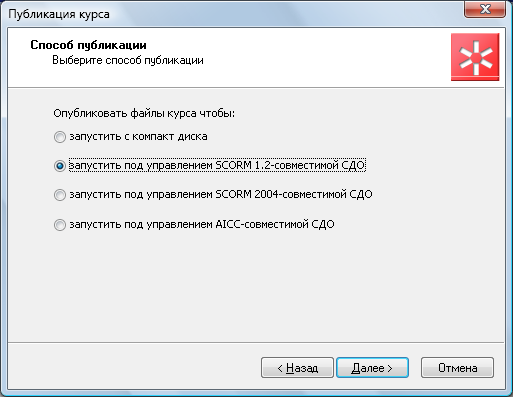Image resolution: width=513 pixels, height=397 pixels.
Task: Enable the SCORM 2004 radio circle
Action: point(60,195)
